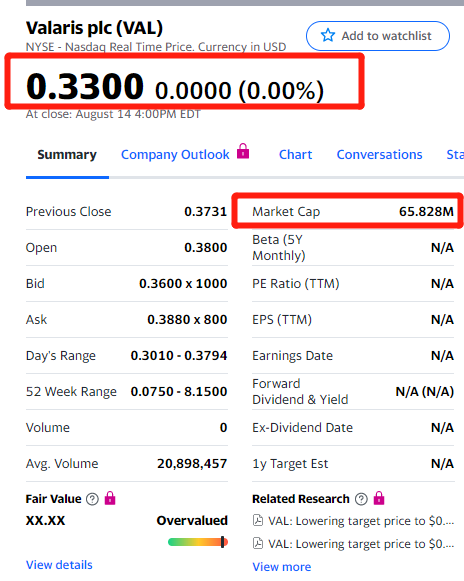Image resolution: width=464 pixels, height=581 pixels.
Task: Click View more under Related Research
Action: point(282,567)
